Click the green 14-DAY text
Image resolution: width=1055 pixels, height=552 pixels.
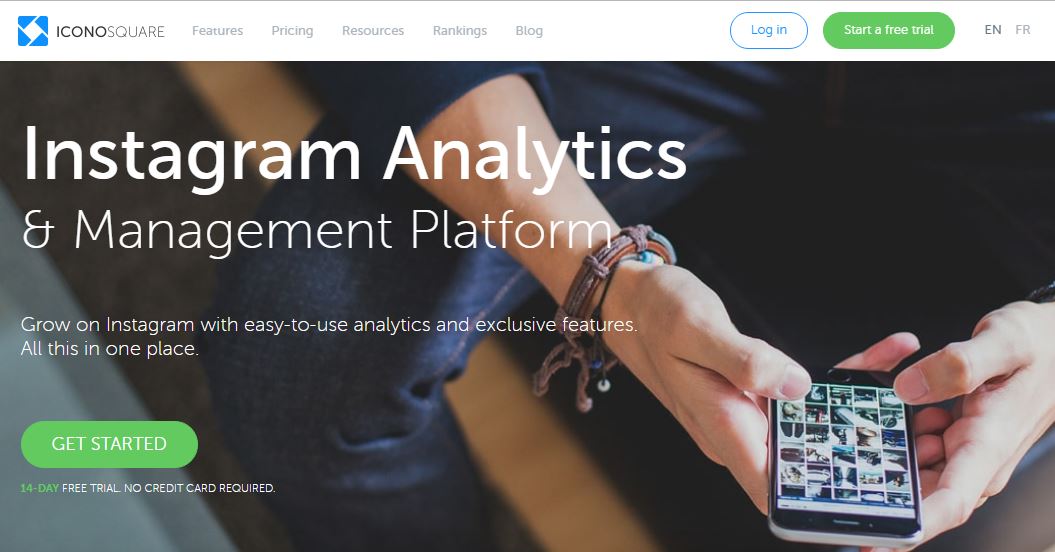[x=40, y=488]
